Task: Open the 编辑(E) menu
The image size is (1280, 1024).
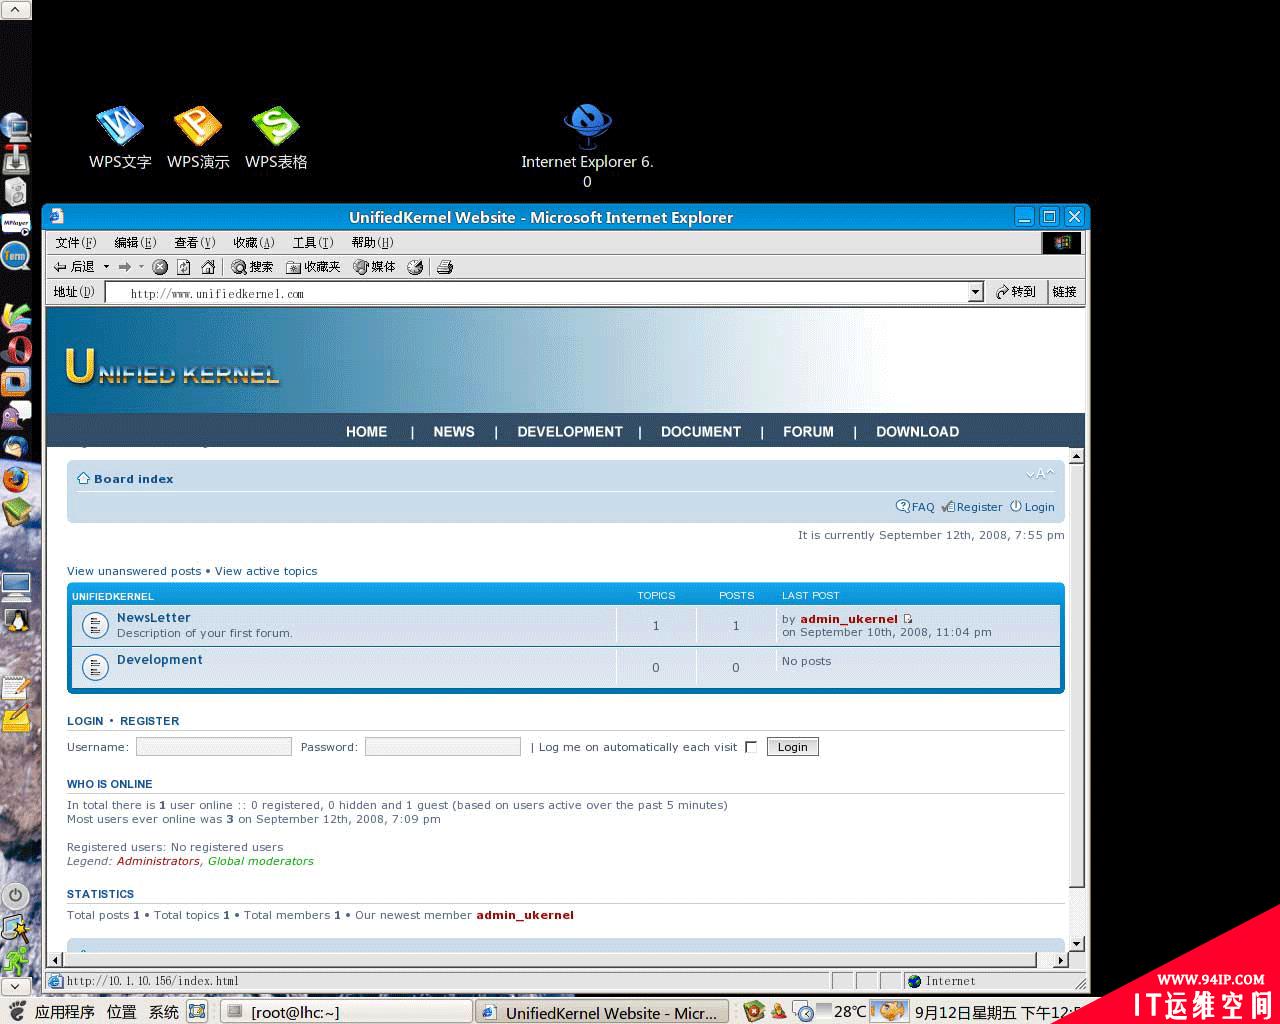Action: point(135,243)
